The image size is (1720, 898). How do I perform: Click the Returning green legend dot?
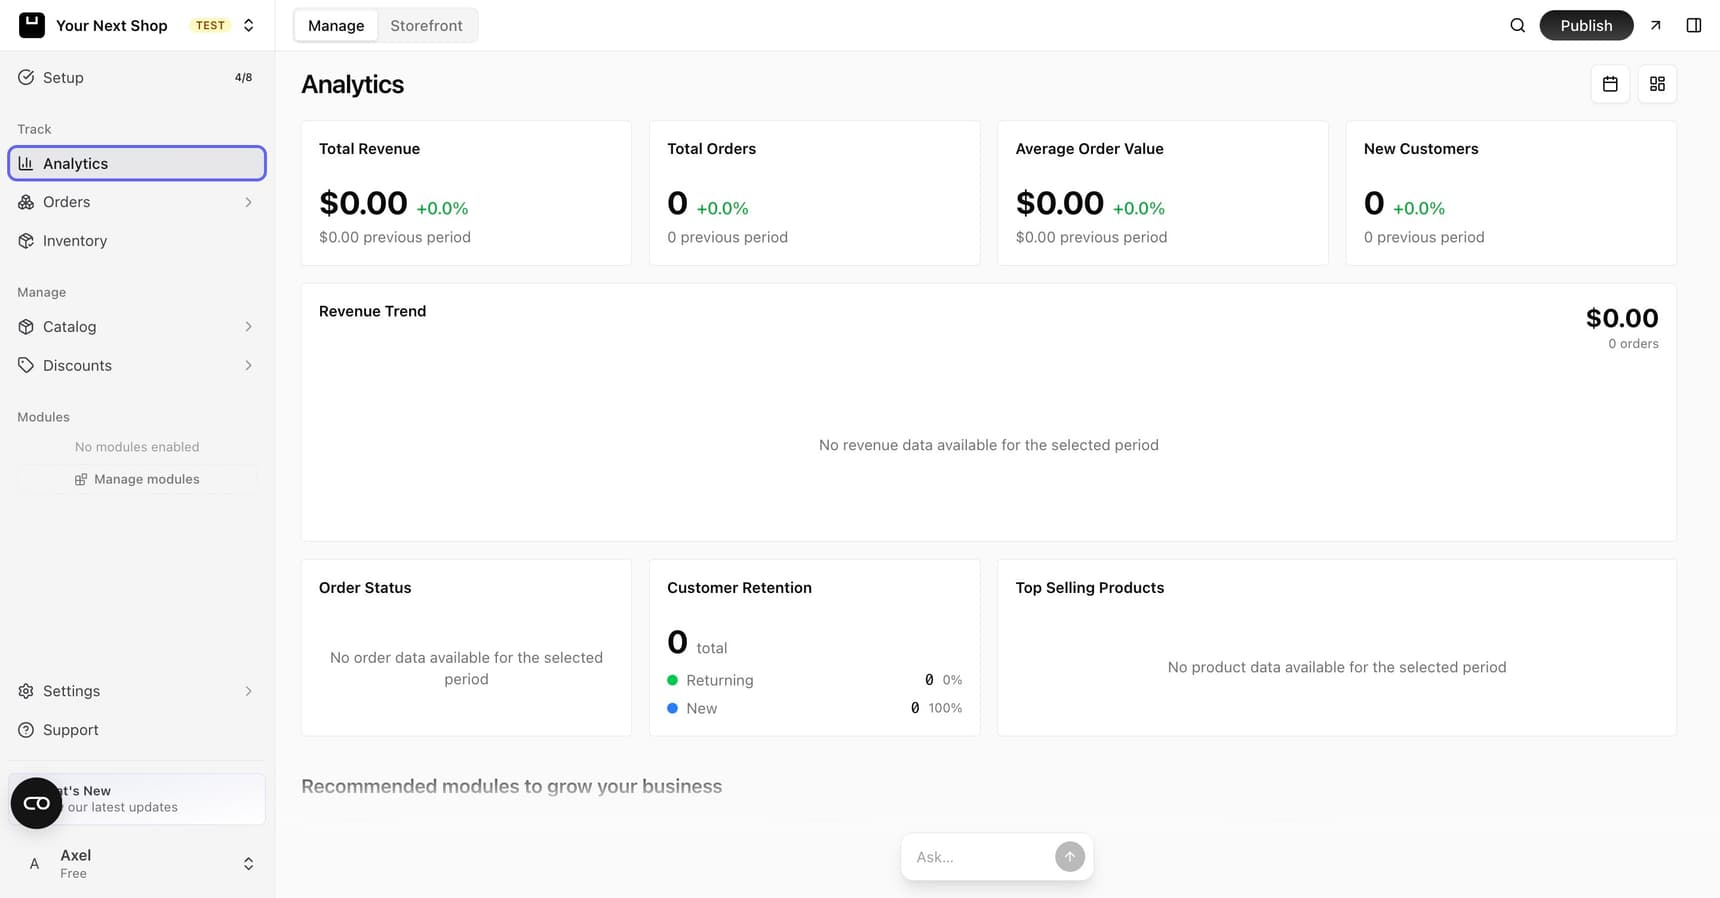[673, 680]
